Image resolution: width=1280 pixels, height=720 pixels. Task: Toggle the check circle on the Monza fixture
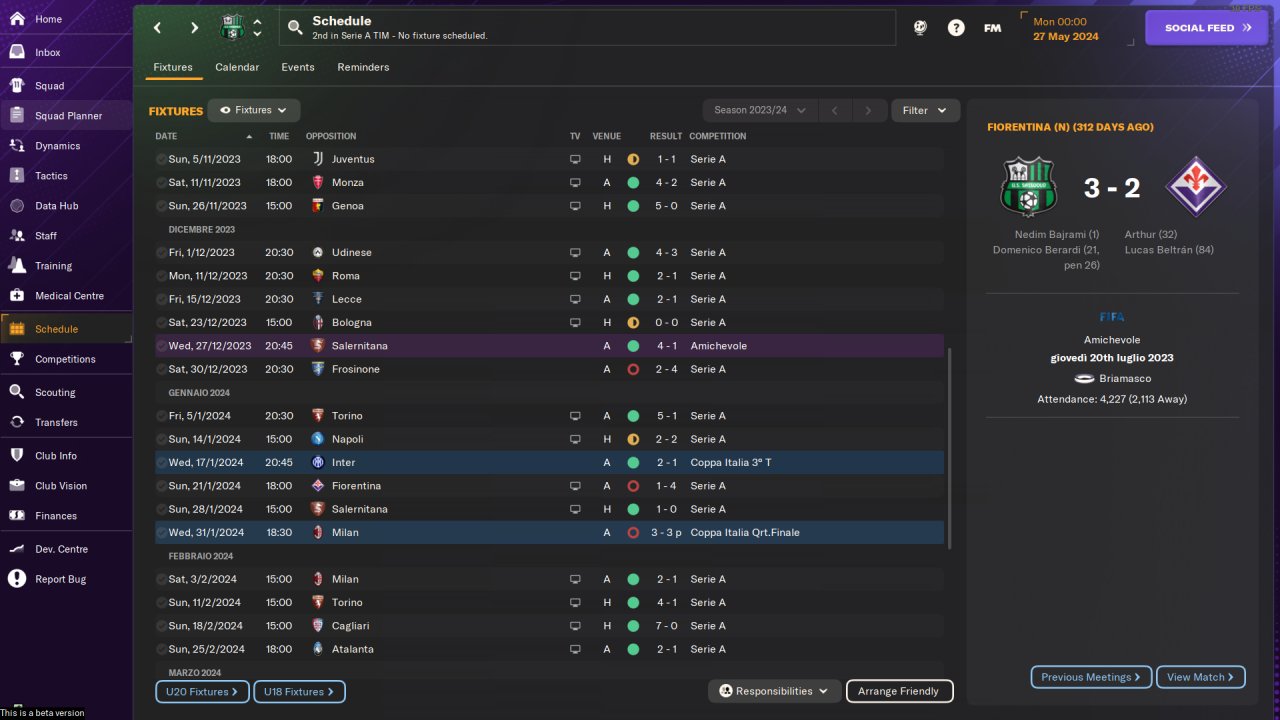(161, 183)
